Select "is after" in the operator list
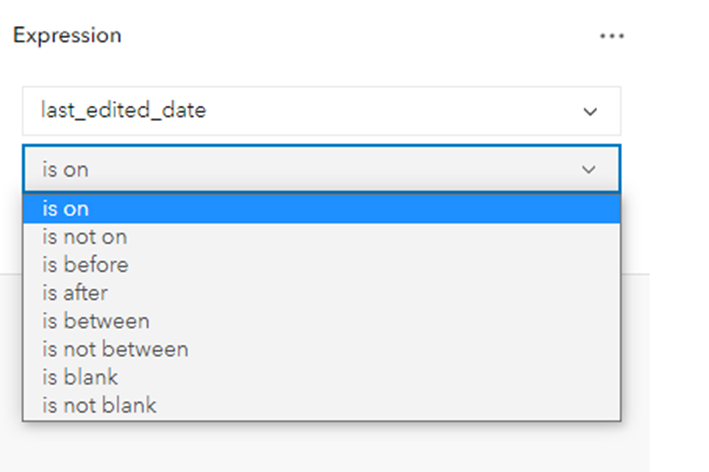Image resolution: width=709 pixels, height=472 pixels. tap(75, 293)
